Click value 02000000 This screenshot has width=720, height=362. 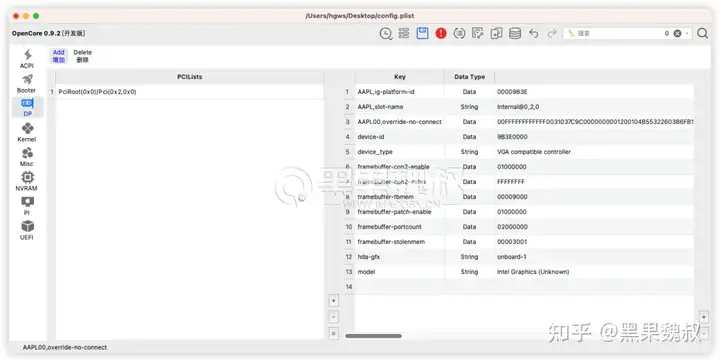tap(512, 227)
